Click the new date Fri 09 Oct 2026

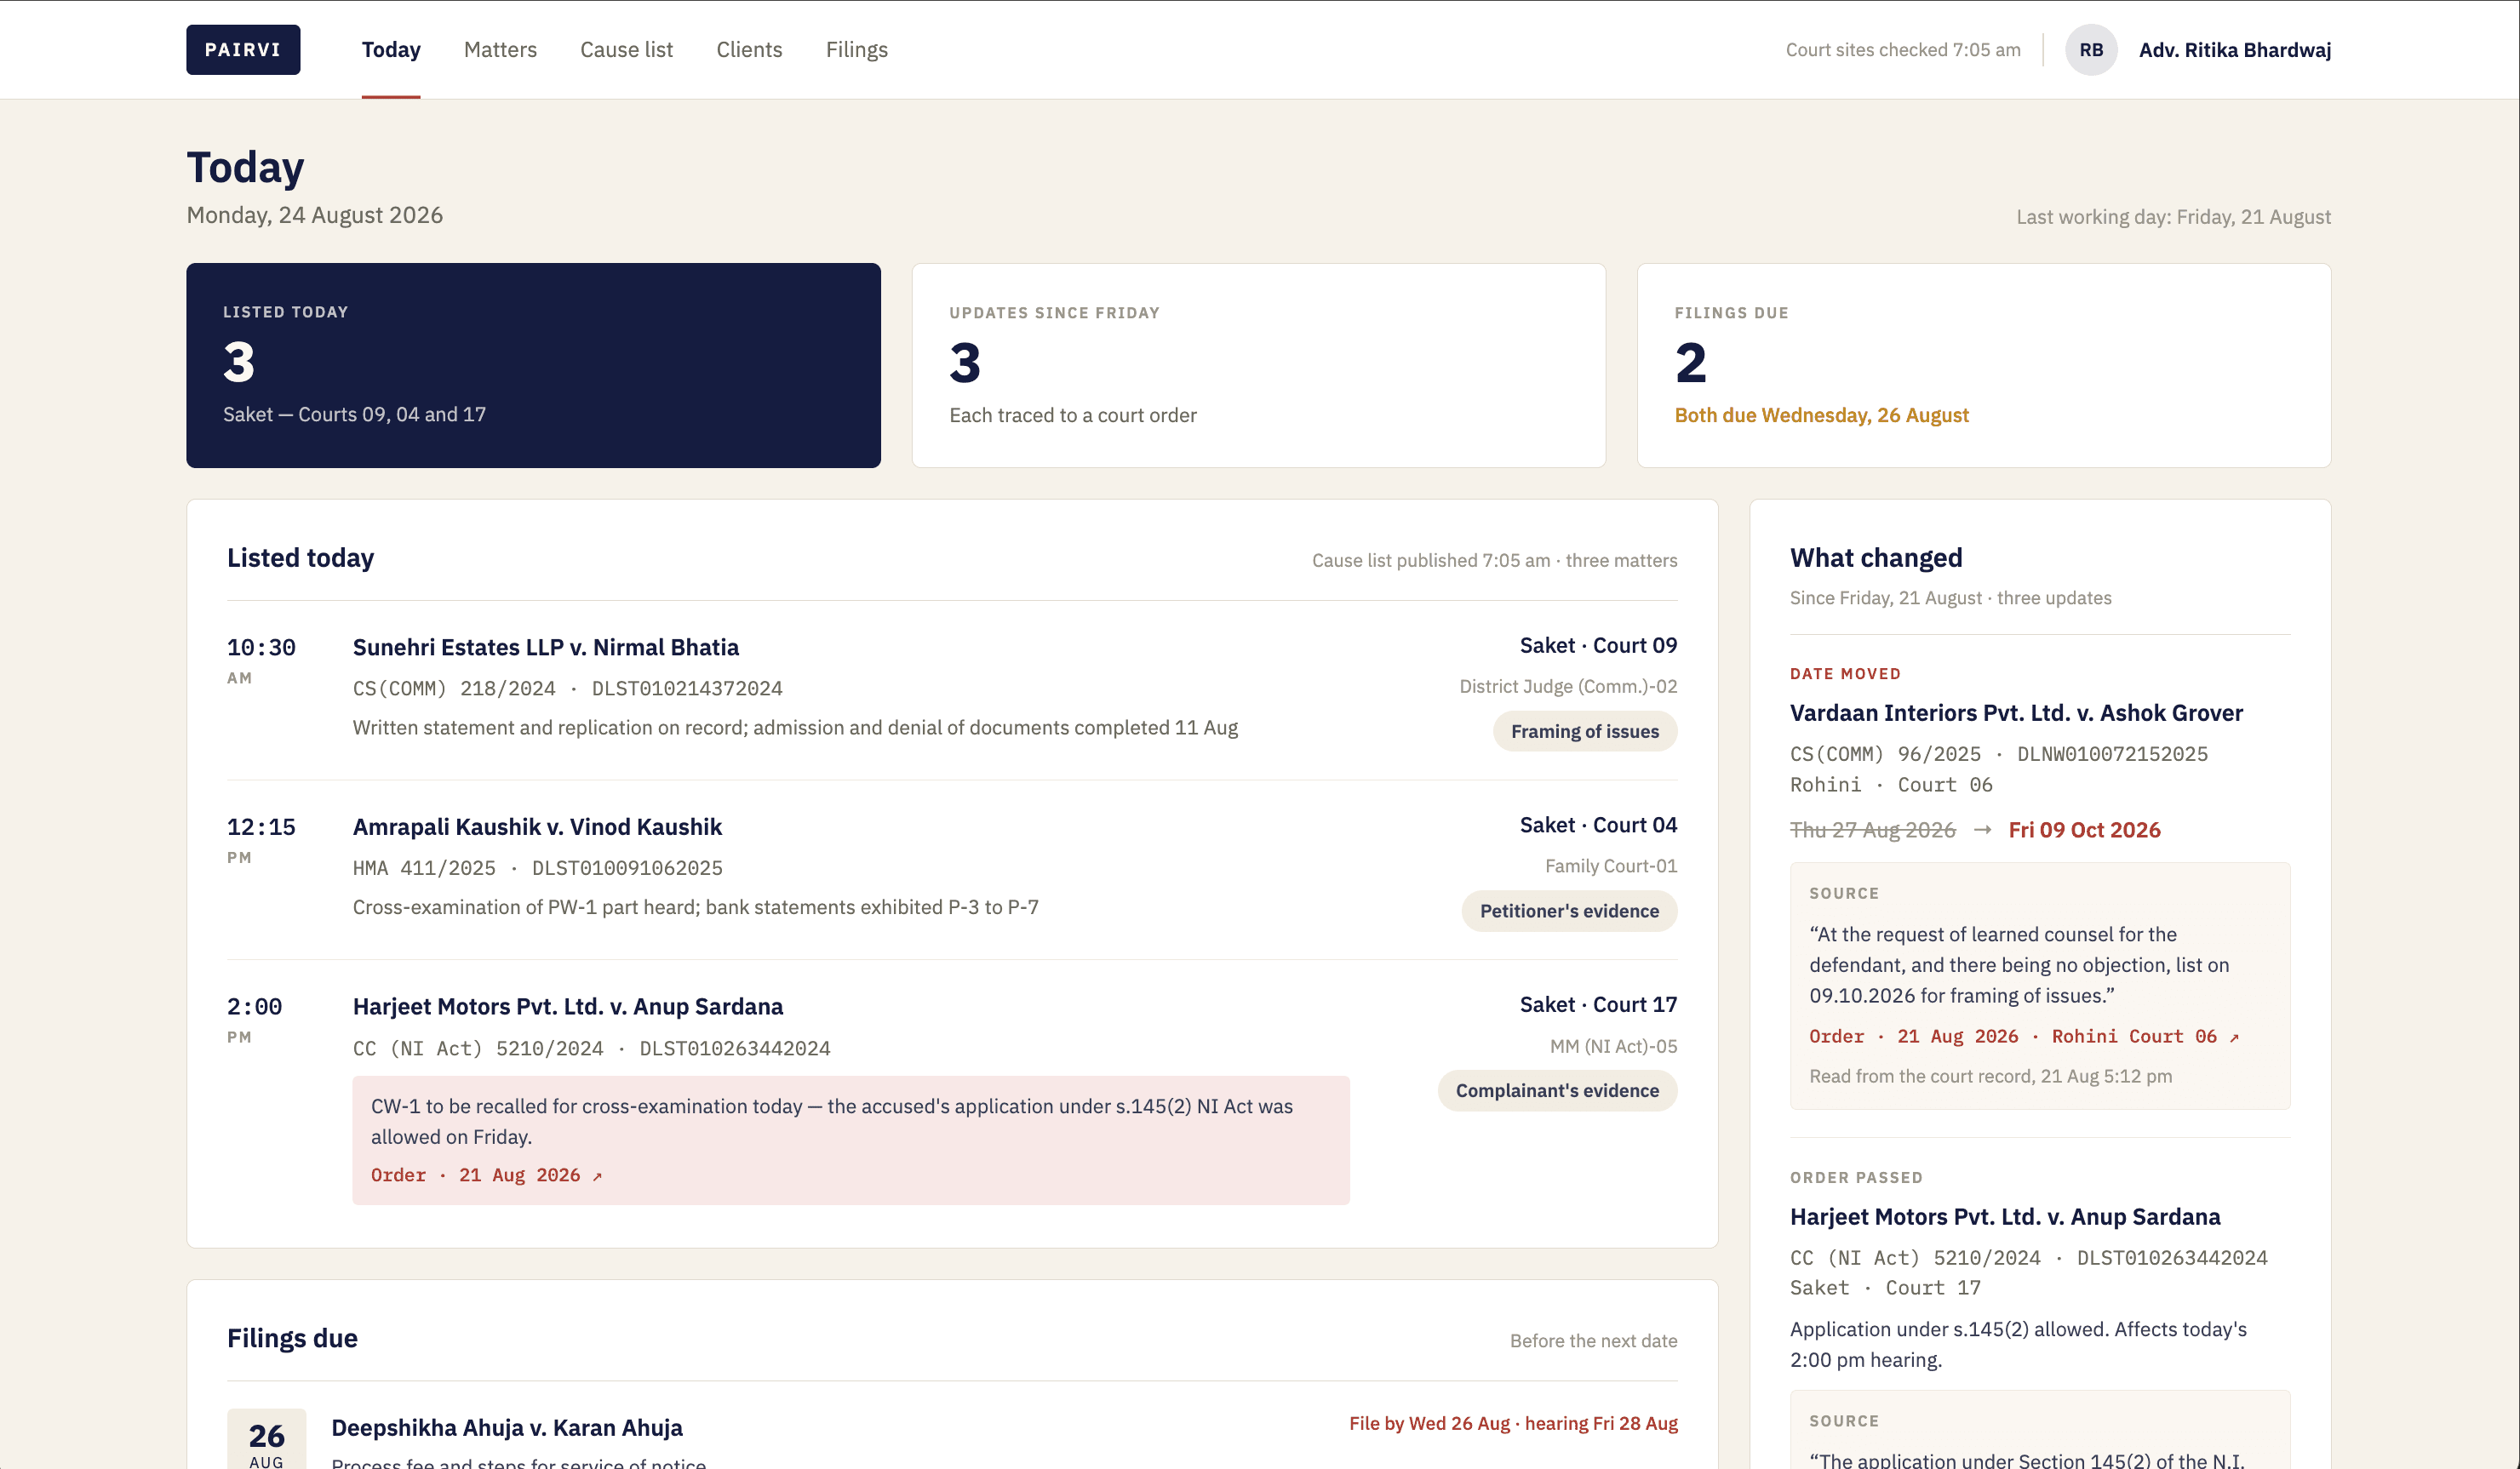coord(2084,830)
